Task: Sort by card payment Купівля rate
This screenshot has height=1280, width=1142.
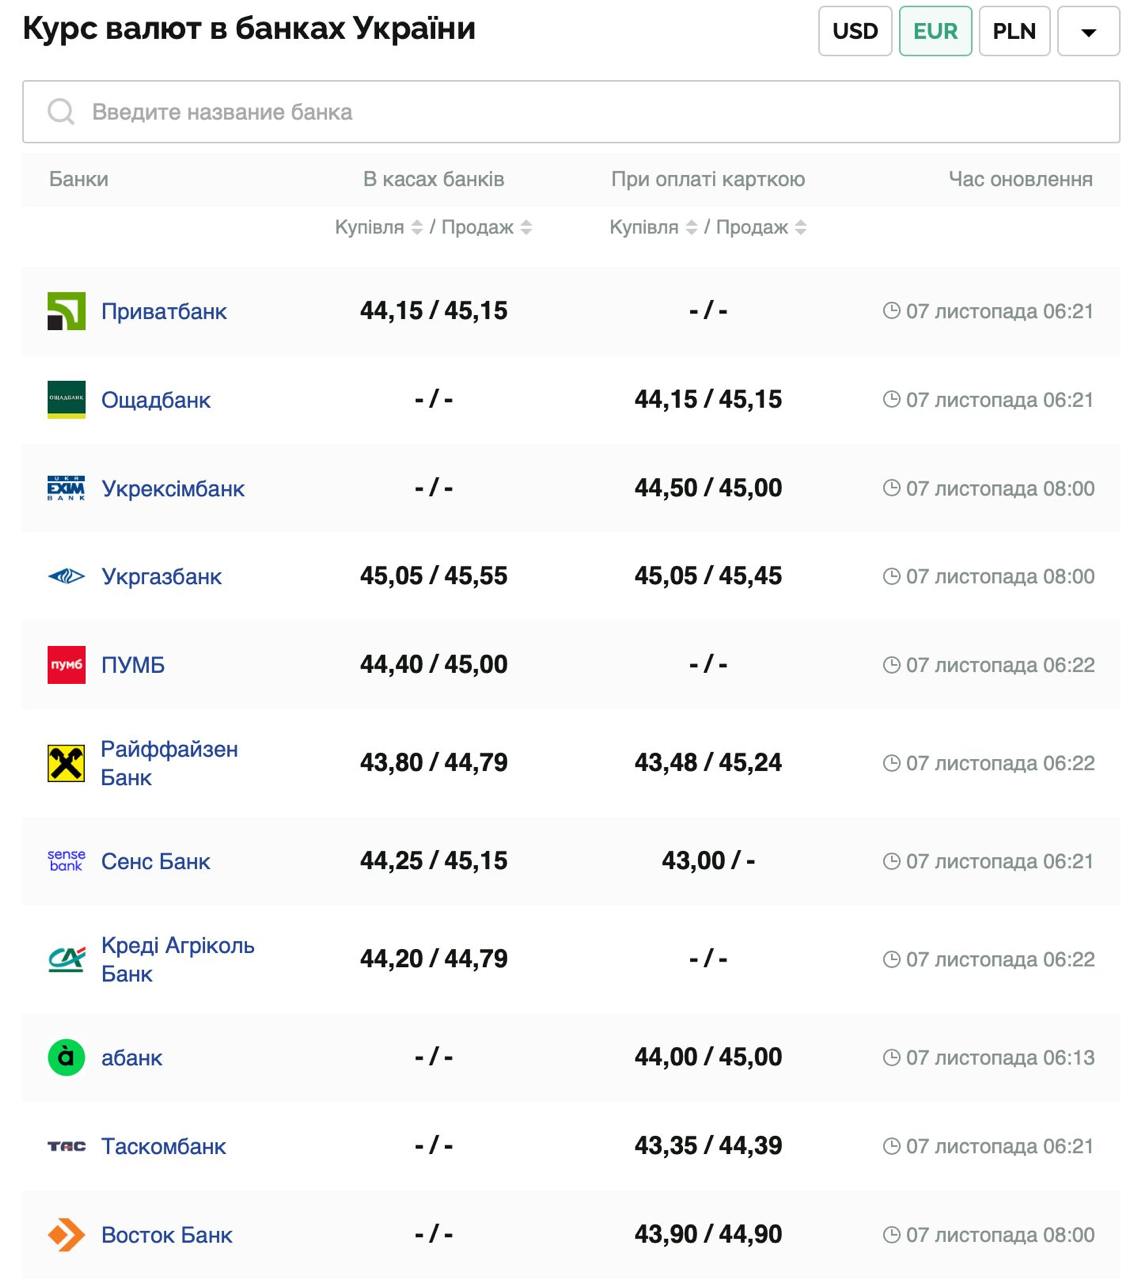Action: [x=691, y=228]
